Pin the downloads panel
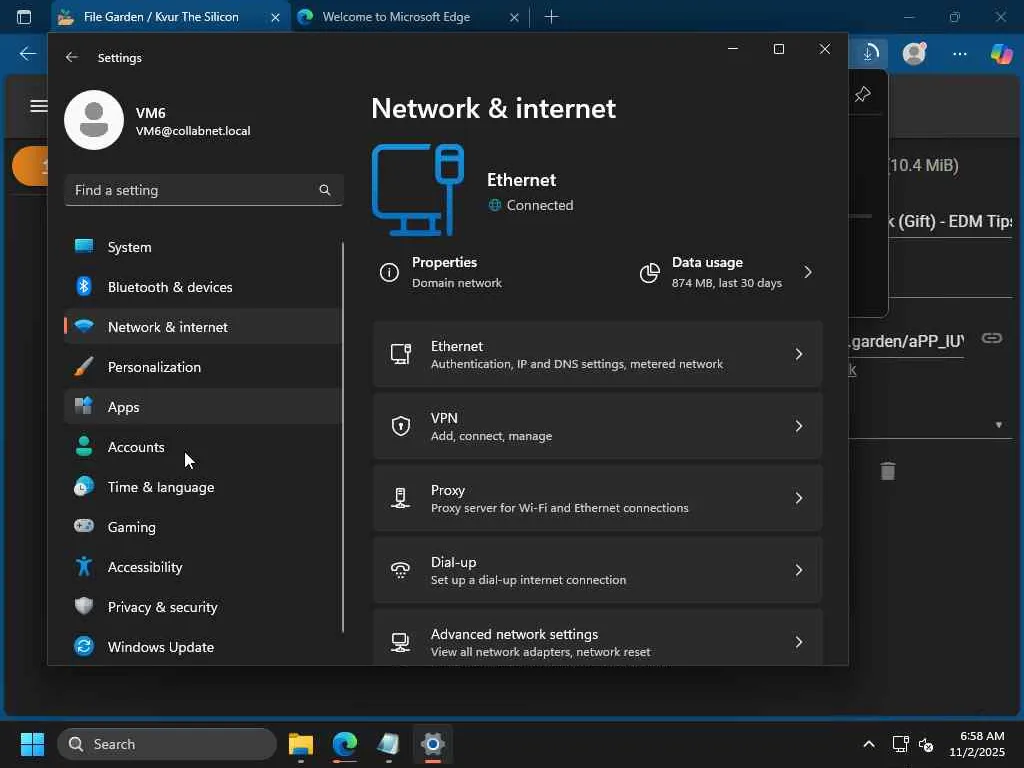Viewport: 1024px width, 768px height. [x=862, y=94]
